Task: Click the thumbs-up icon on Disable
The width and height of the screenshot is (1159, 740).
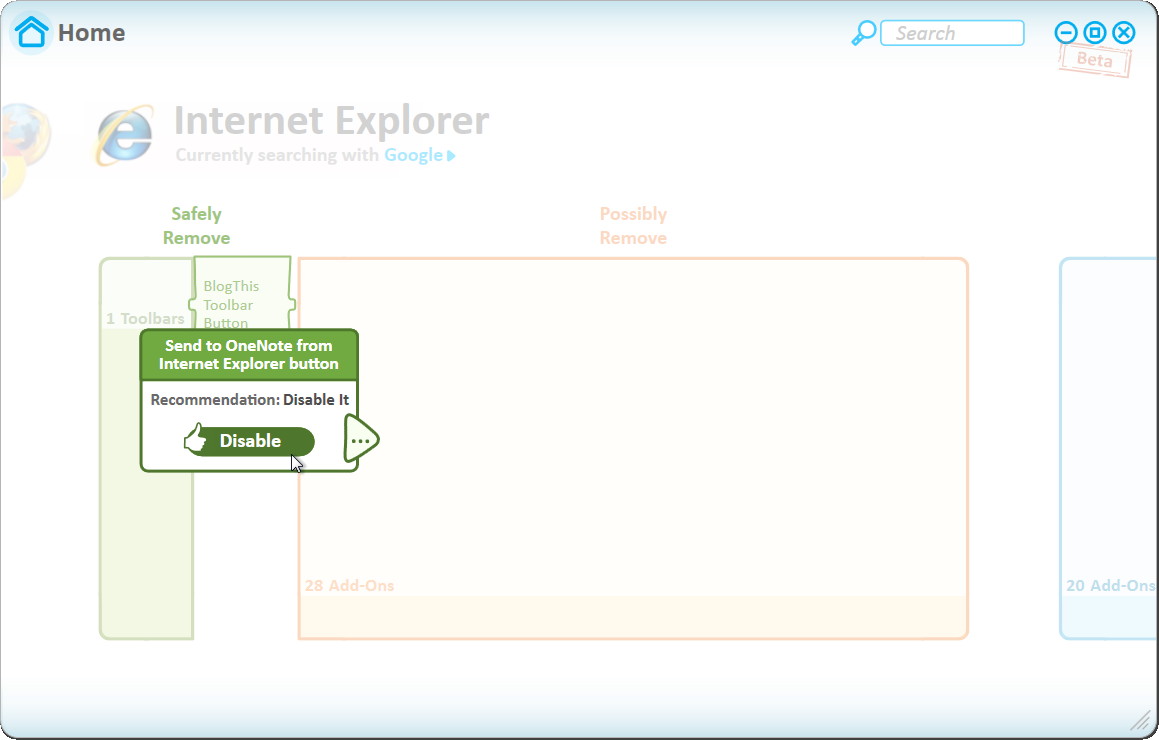Action: tap(196, 438)
